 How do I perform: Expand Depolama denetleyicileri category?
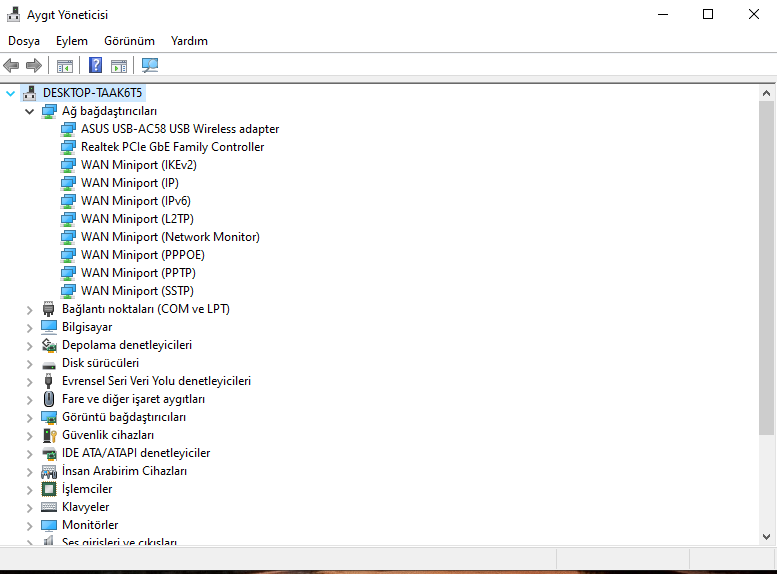29,346
